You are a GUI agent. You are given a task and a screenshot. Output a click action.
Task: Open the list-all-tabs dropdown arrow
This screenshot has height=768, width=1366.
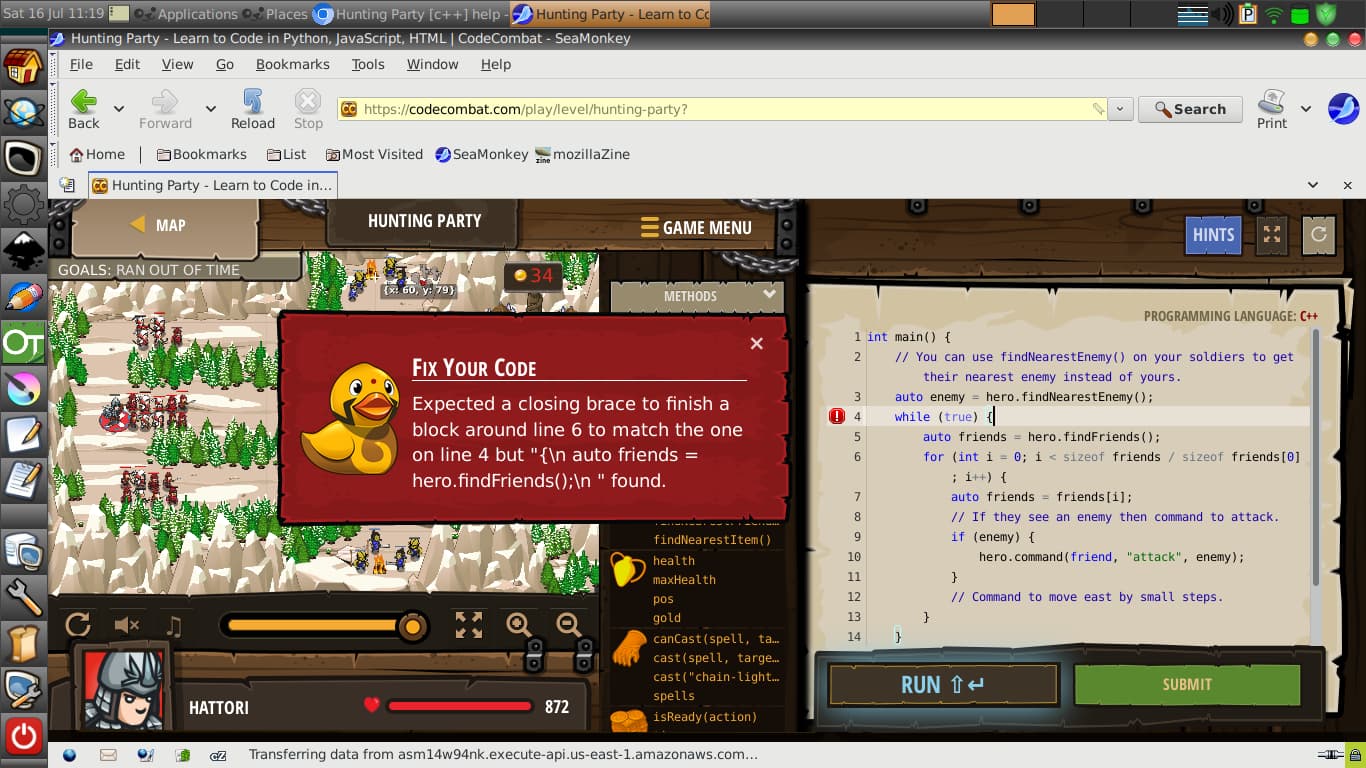1313,185
